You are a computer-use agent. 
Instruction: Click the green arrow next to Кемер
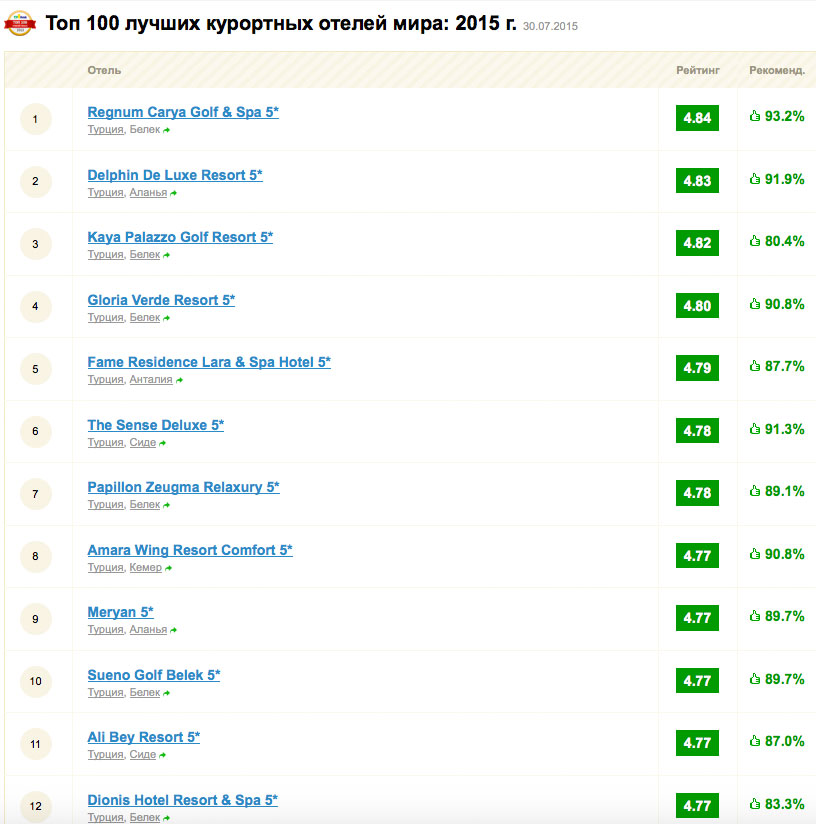coord(168,569)
